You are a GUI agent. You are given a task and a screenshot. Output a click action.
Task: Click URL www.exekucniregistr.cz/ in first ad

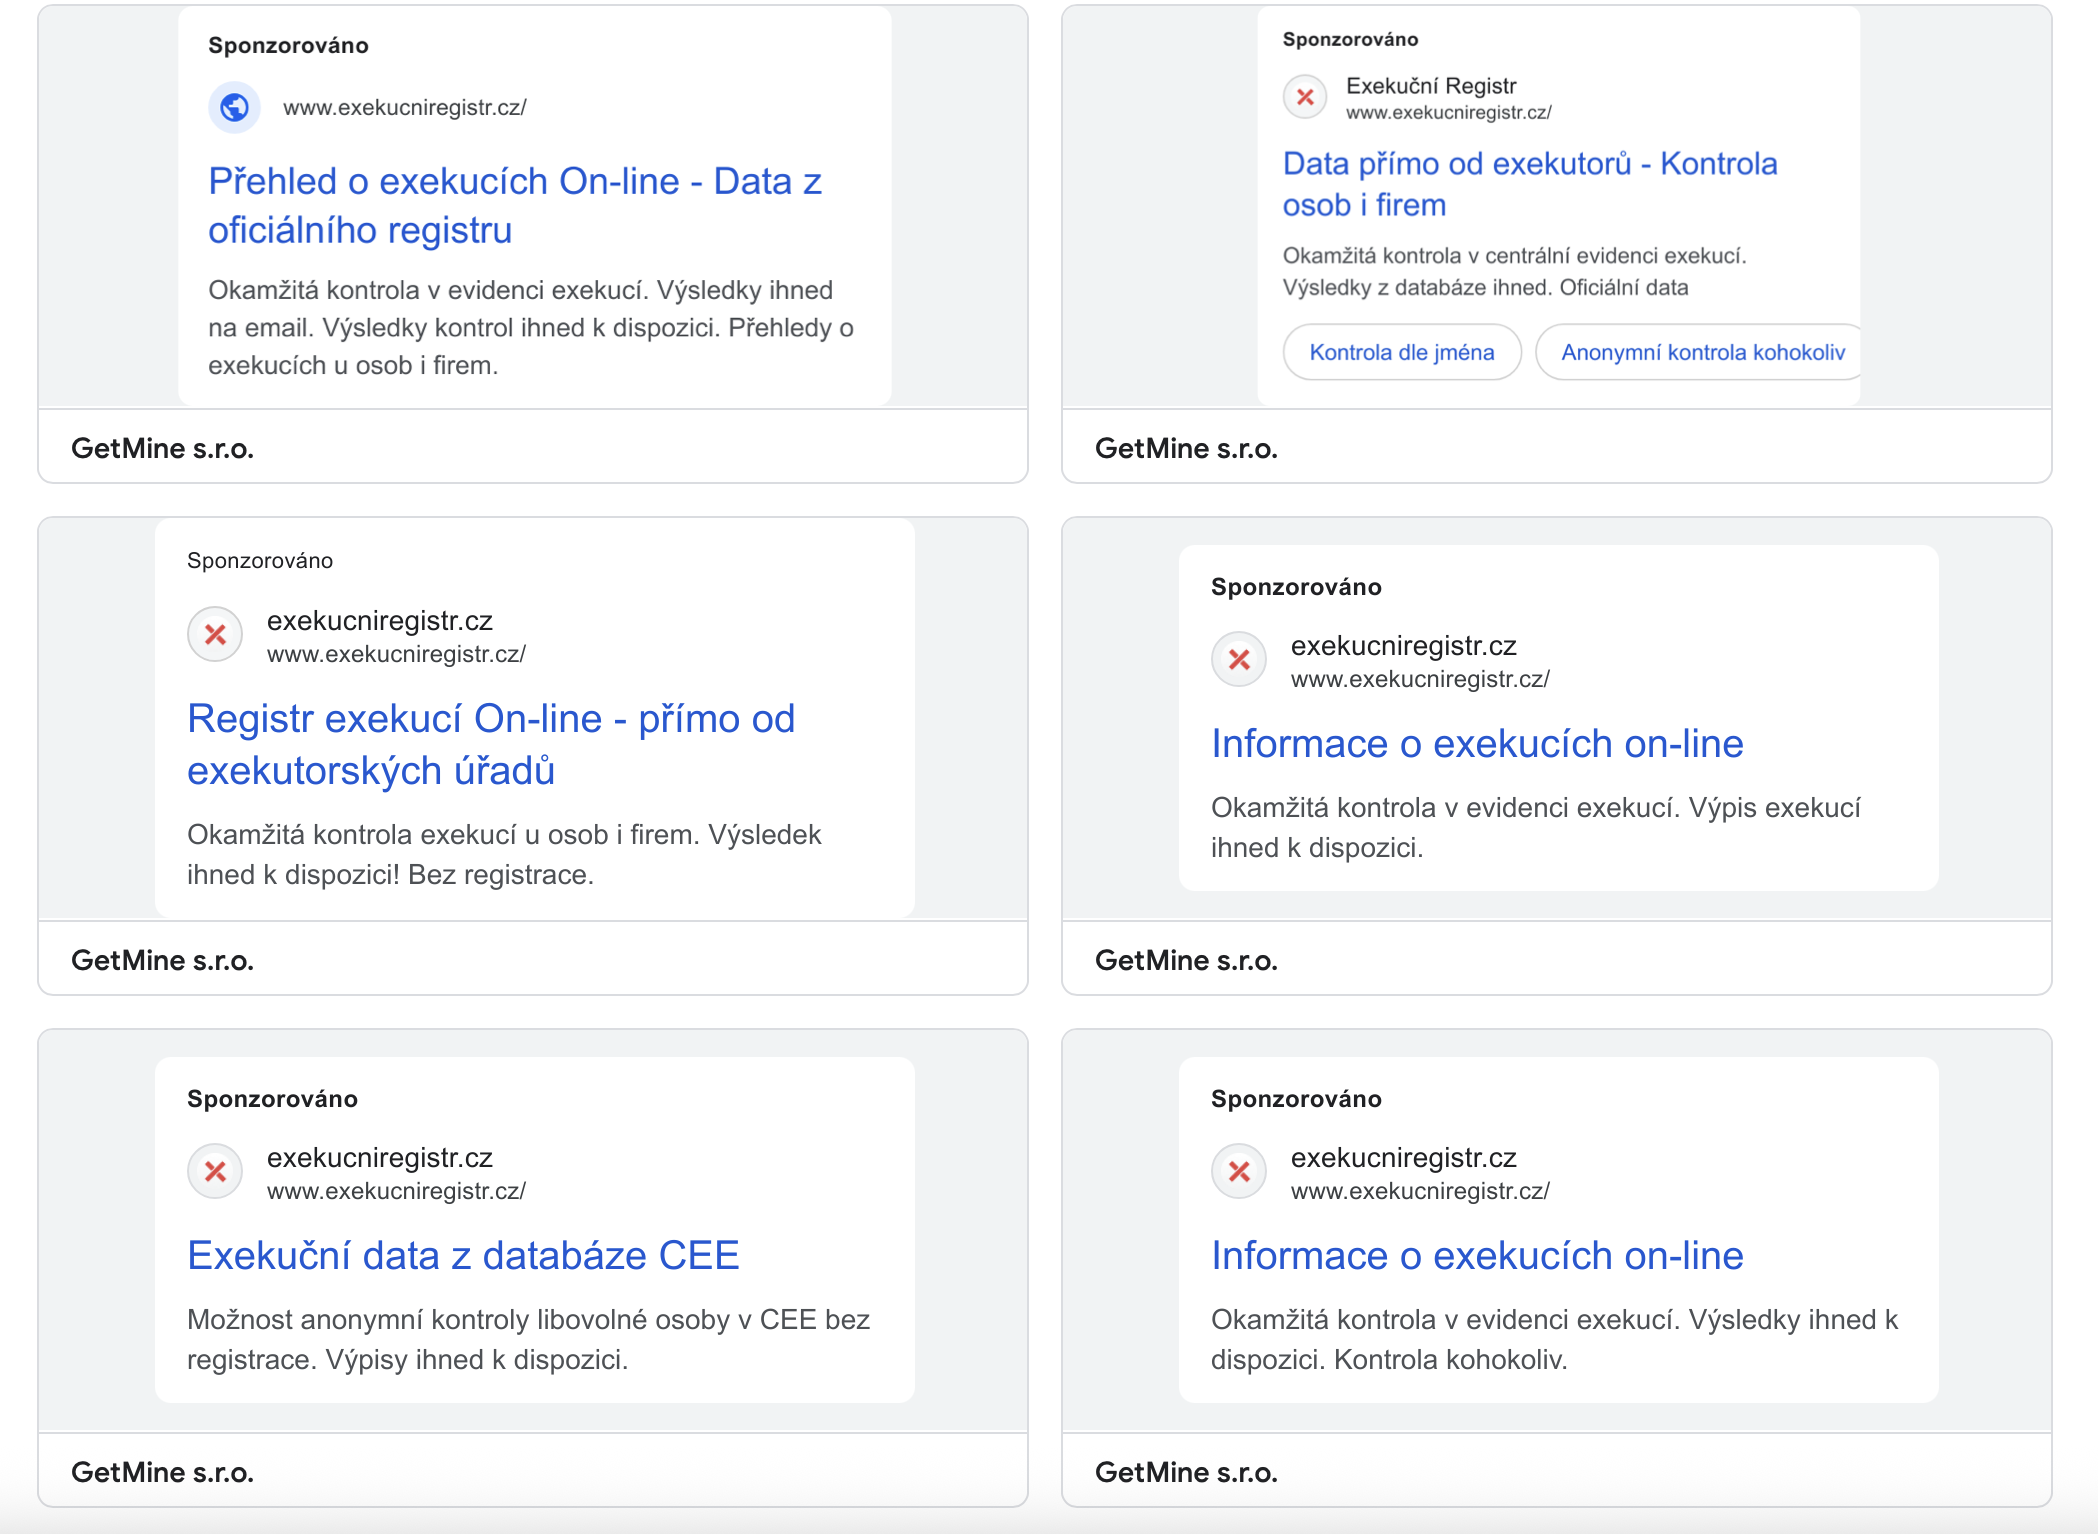(405, 108)
